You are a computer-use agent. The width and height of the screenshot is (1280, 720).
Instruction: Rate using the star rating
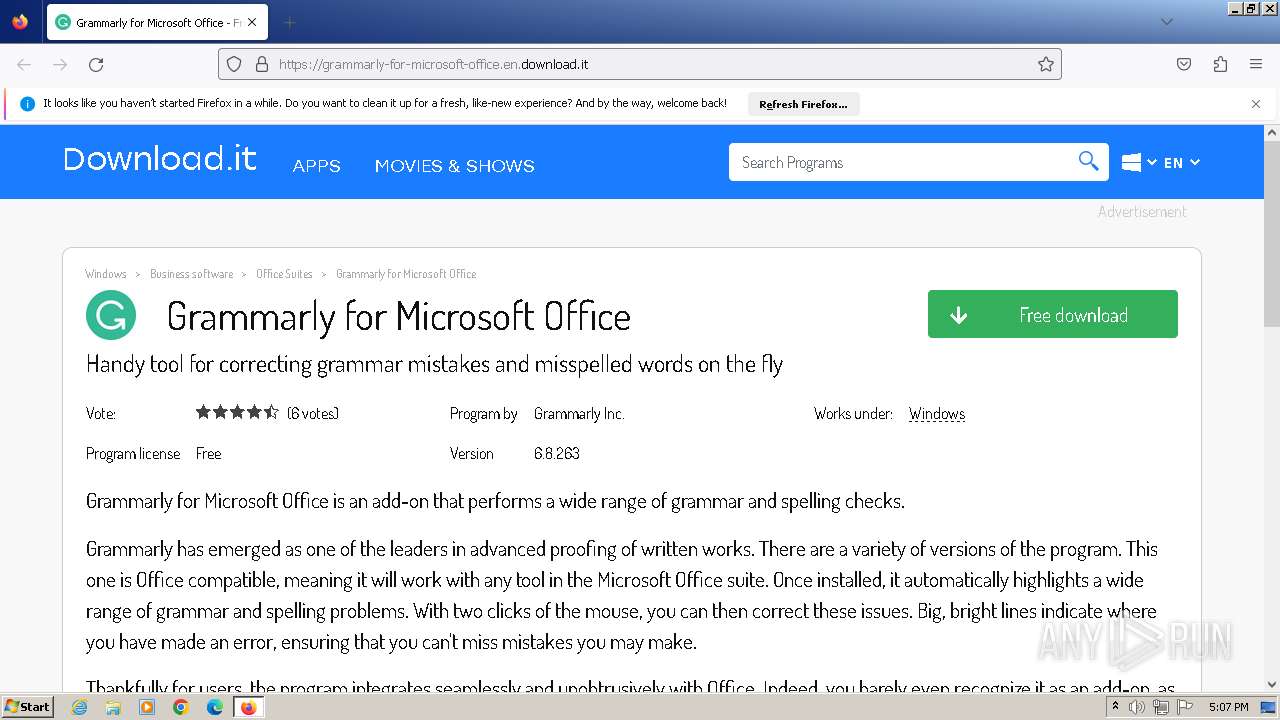pyautogui.click(x=237, y=412)
